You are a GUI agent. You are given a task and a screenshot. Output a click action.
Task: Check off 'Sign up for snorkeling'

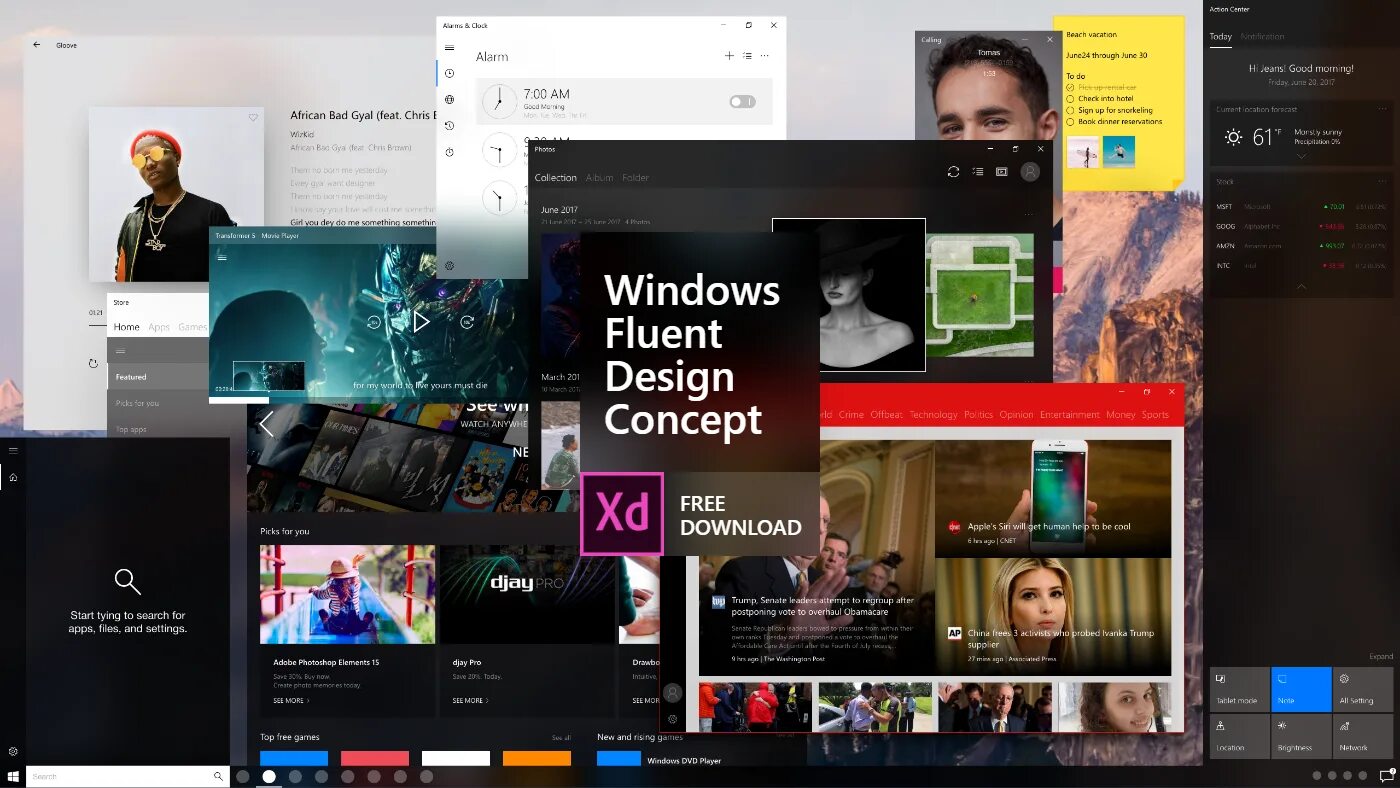pyautogui.click(x=1070, y=110)
